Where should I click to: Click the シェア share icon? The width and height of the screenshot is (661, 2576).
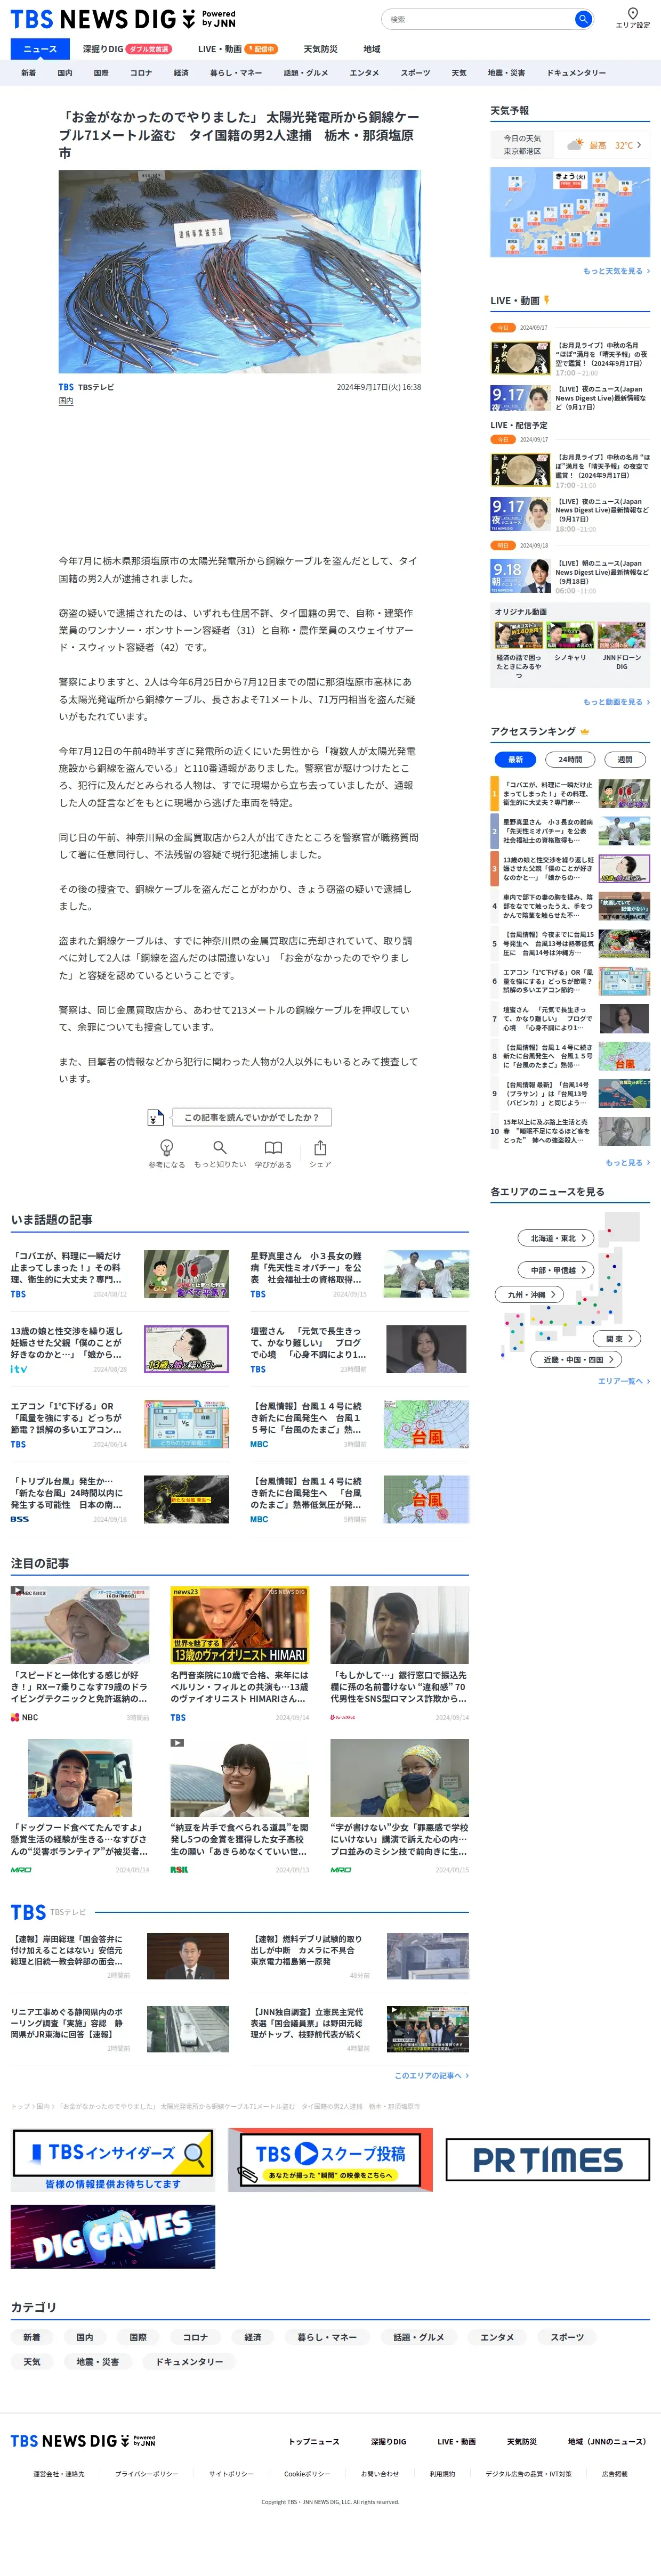click(320, 1147)
